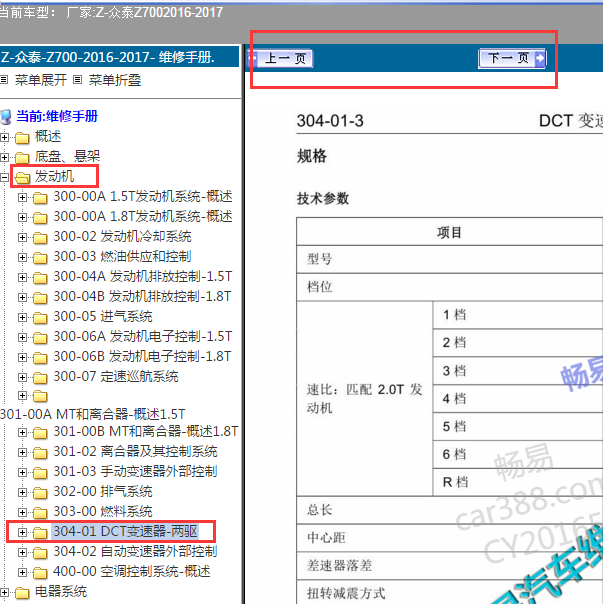Open 300-06A 发动机电子控制-1.5T section
The width and height of the screenshot is (603, 604).
point(143,337)
